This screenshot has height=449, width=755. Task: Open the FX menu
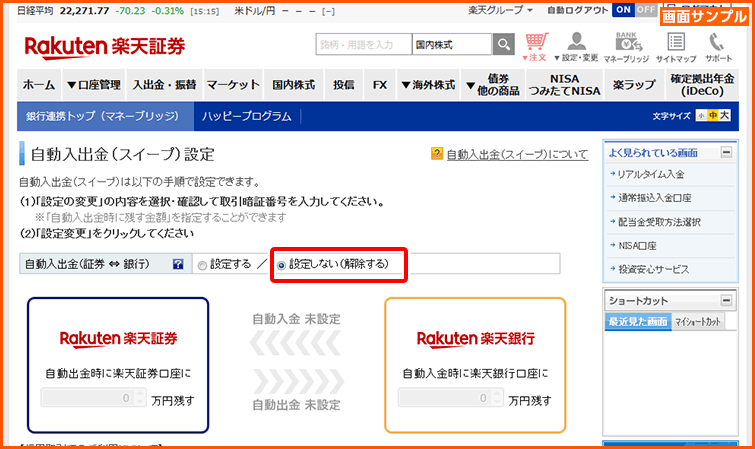click(380, 85)
